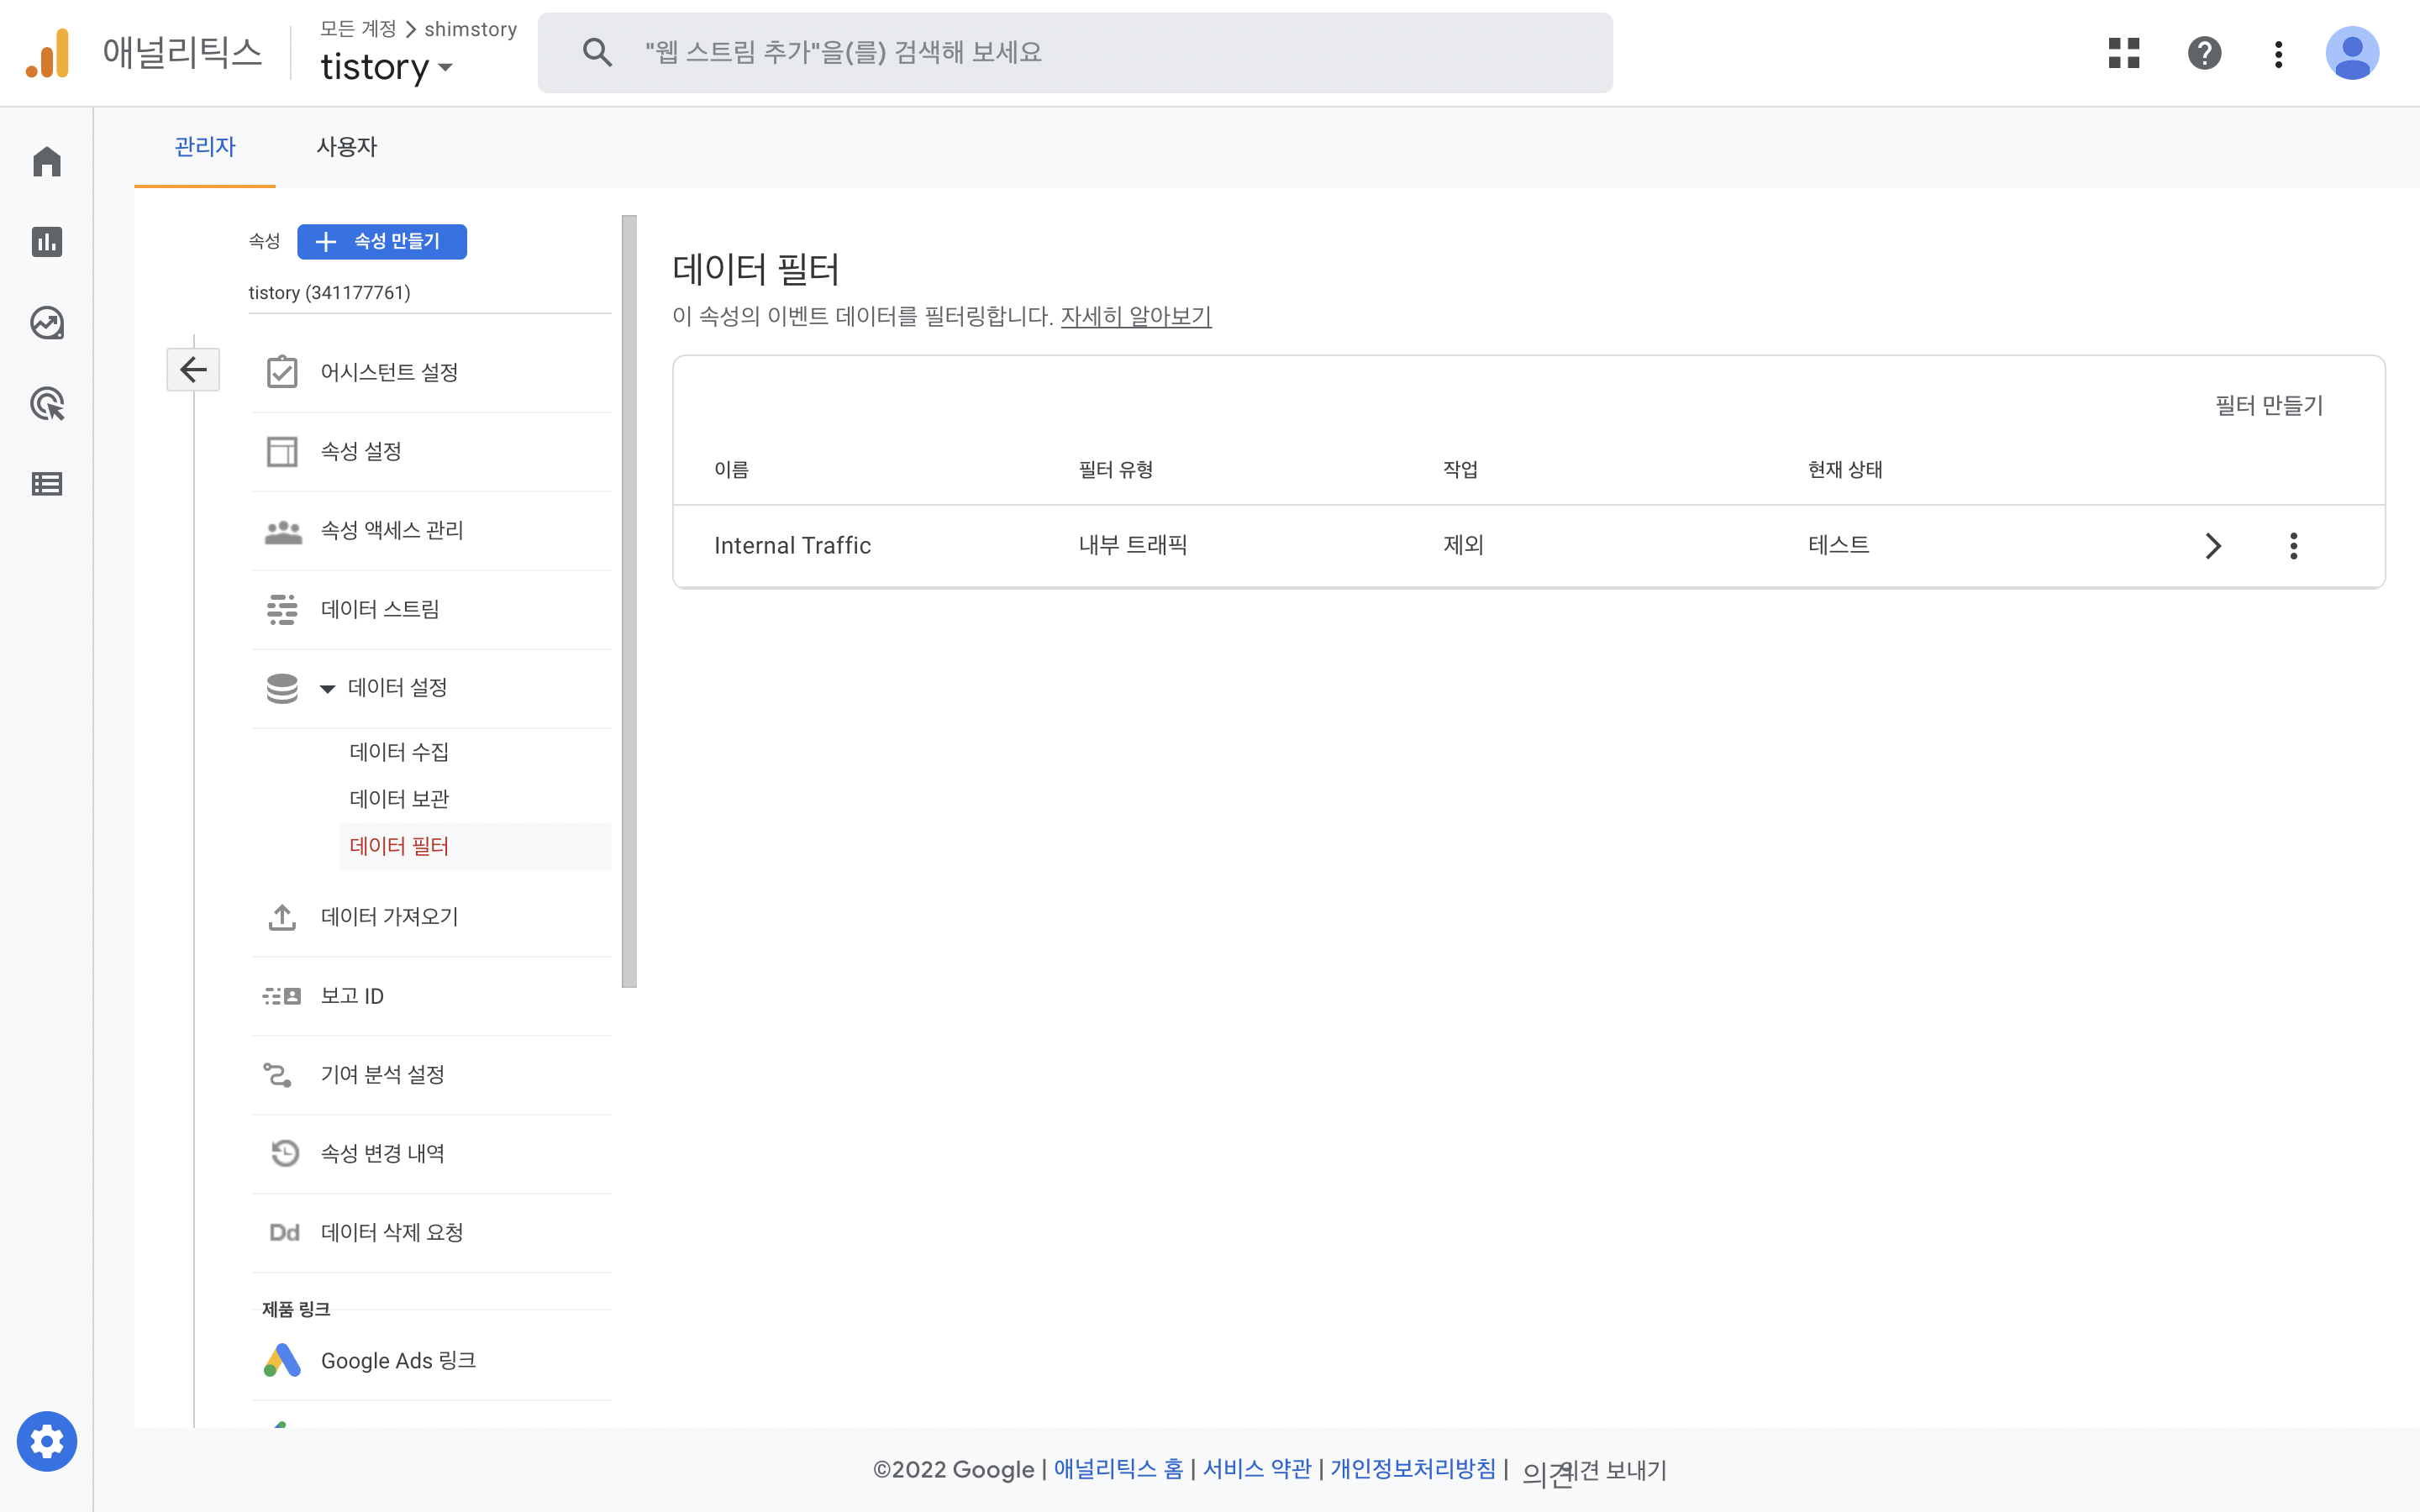The height and width of the screenshot is (1512, 2420).
Task: Click the 이름 column header
Action: pyautogui.click(x=731, y=469)
